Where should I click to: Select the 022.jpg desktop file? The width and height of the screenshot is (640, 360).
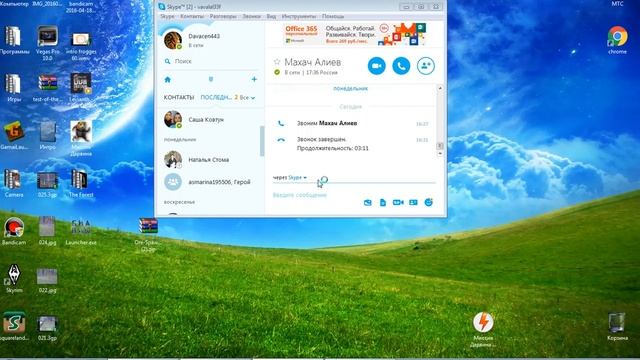pyautogui.click(x=47, y=279)
